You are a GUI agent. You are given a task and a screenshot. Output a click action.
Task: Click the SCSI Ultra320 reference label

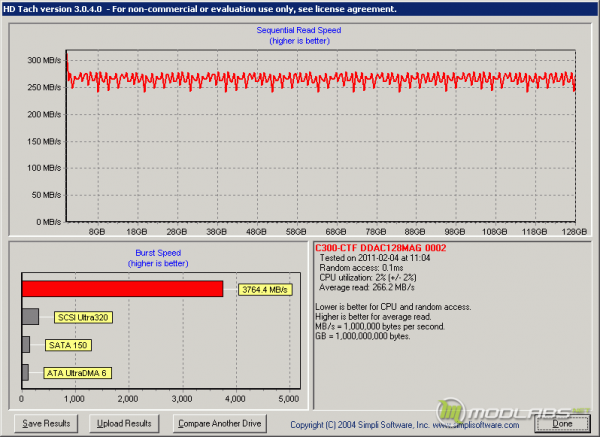pos(84,318)
